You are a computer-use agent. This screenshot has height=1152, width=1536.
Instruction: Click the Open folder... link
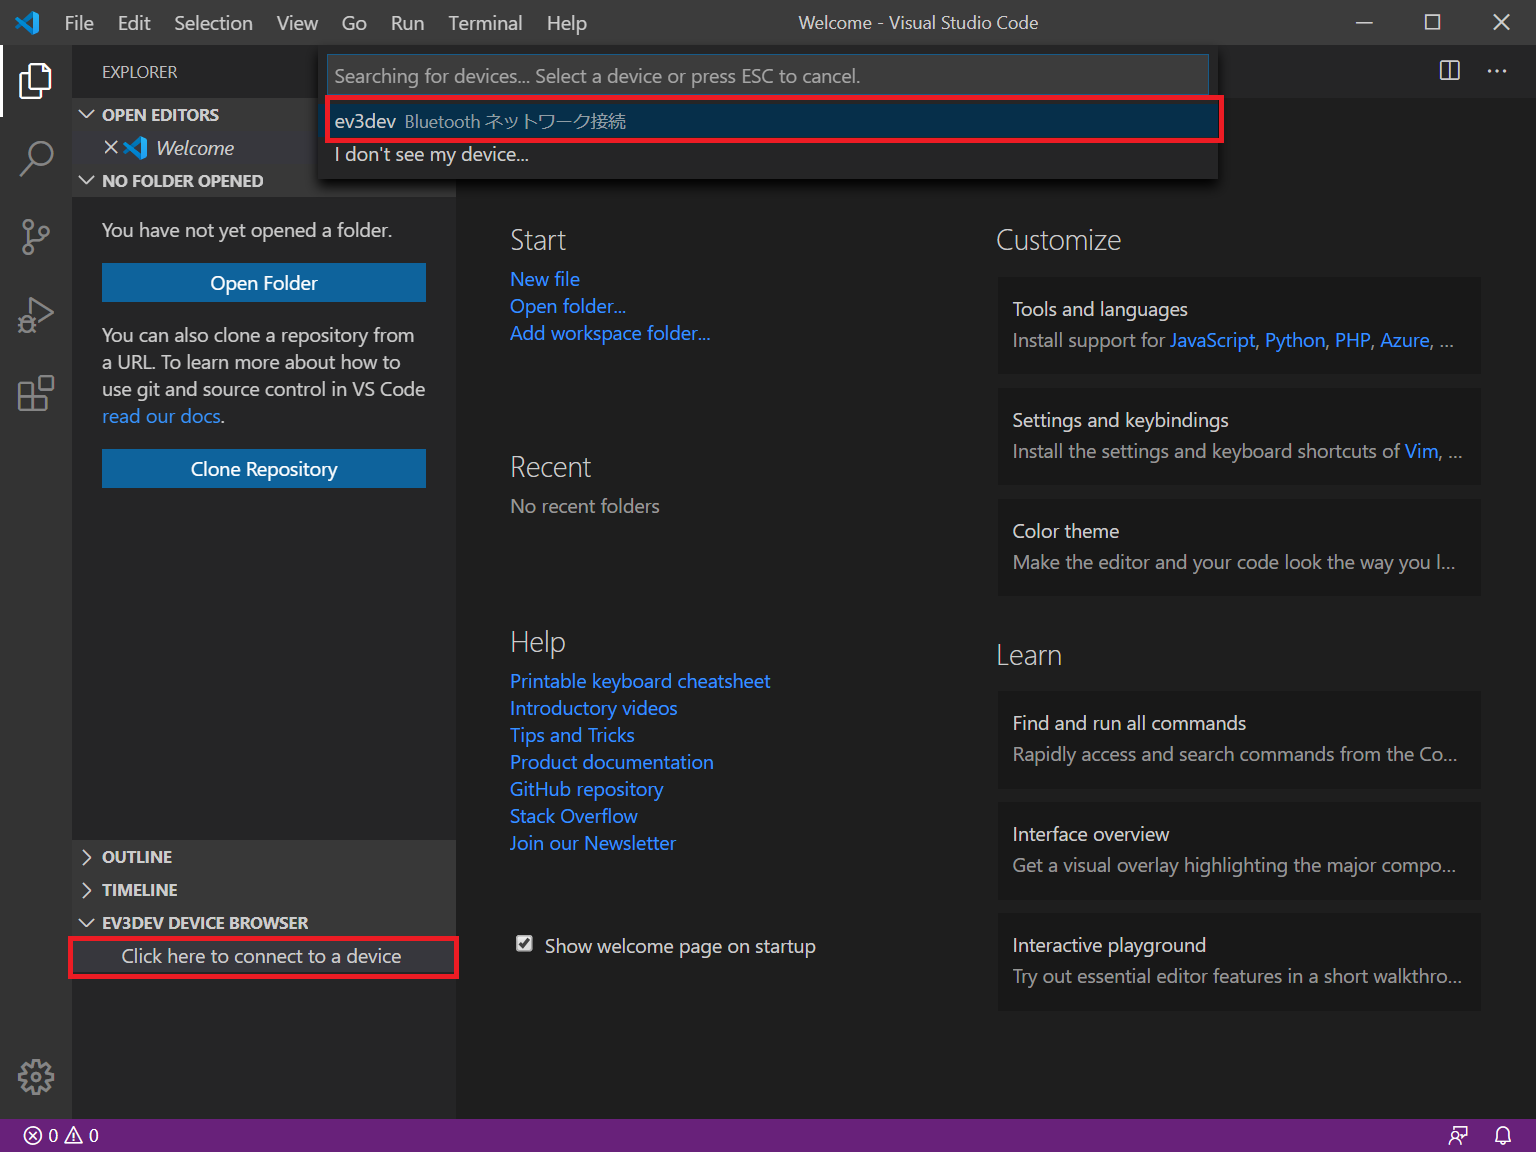pyautogui.click(x=568, y=306)
